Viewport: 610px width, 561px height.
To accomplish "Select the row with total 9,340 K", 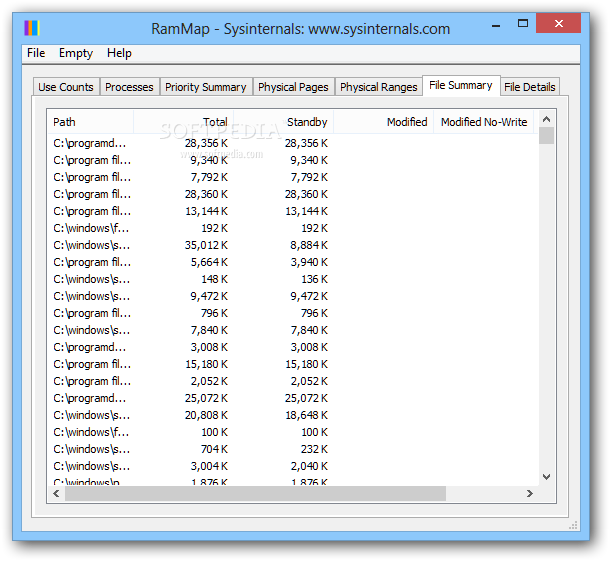I will tap(293, 160).
